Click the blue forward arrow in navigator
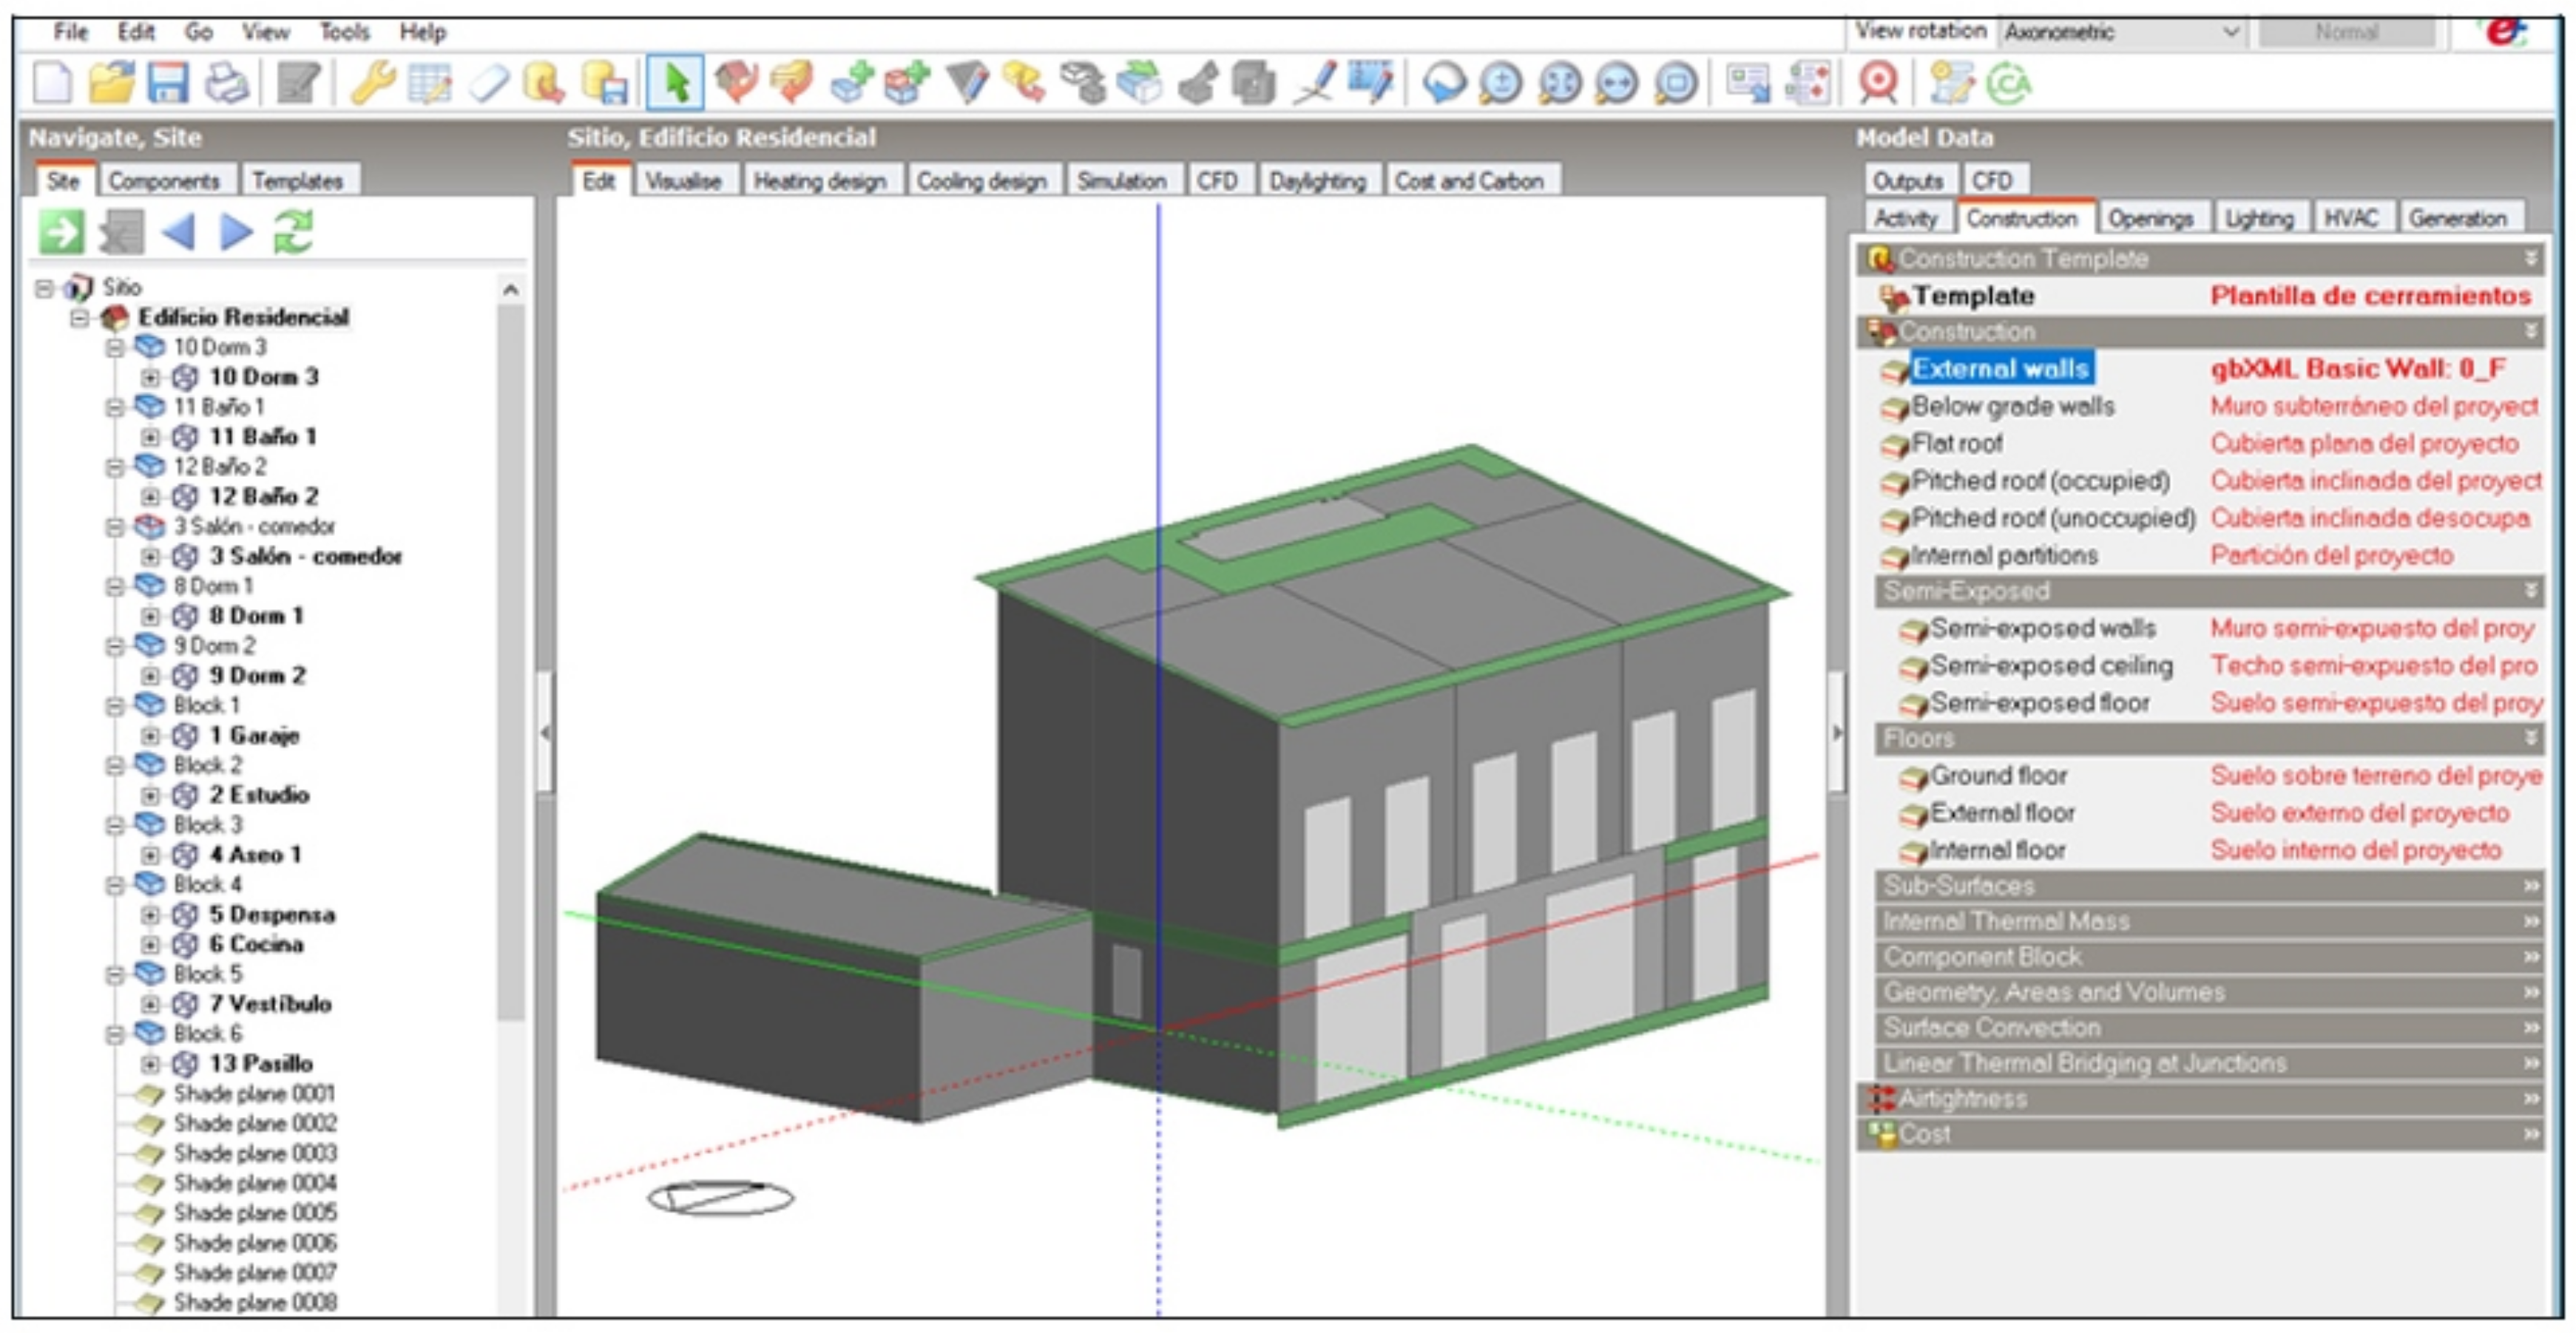The image size is (2576, 1333). [236, 232]
